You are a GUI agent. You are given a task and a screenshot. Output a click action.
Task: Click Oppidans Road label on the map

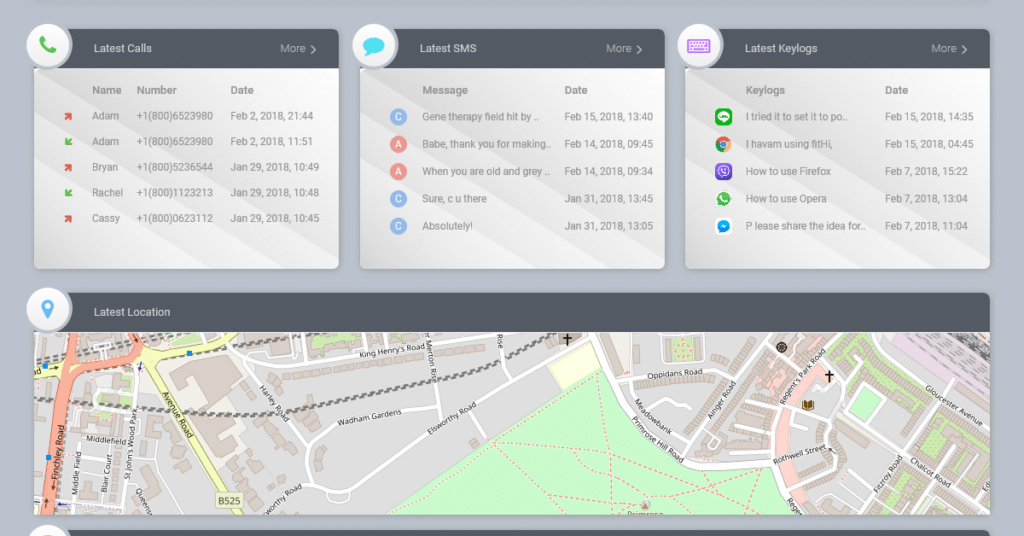(675, 374)
